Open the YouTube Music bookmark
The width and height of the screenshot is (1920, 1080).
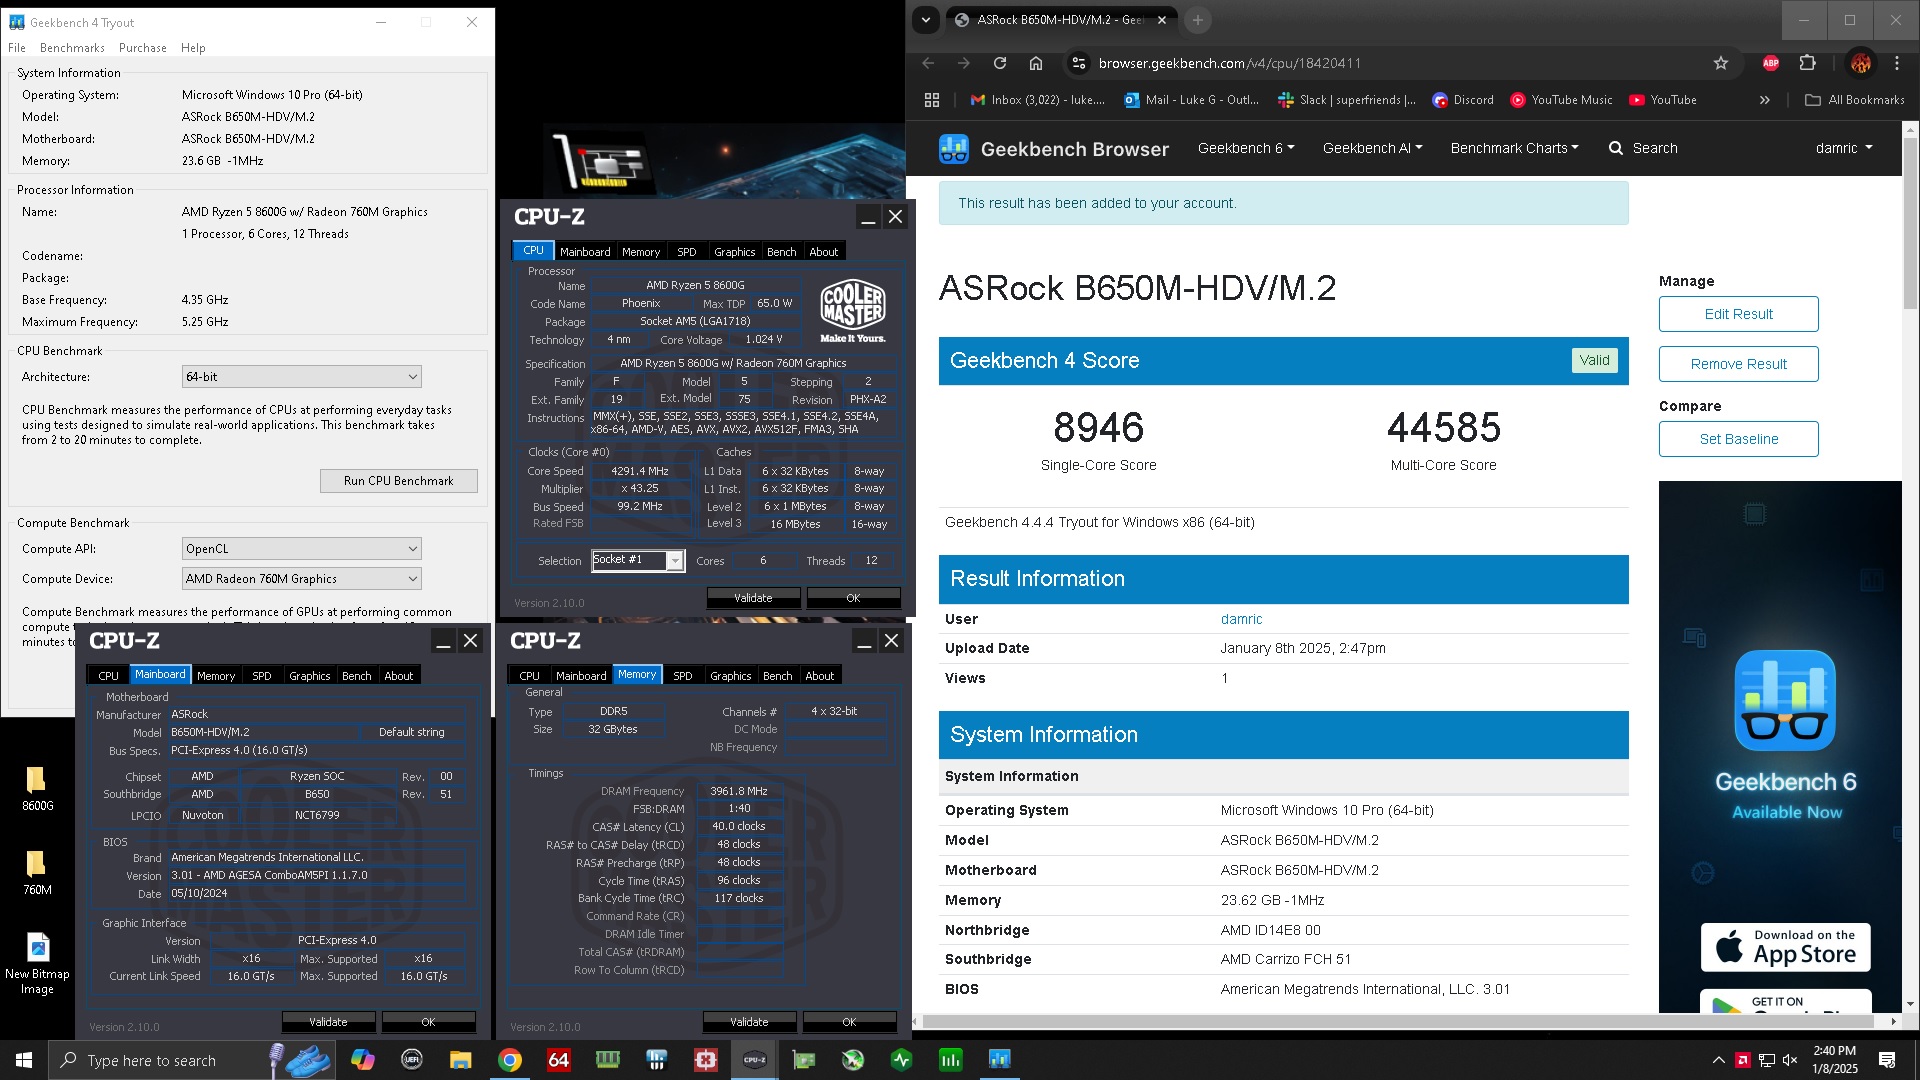point(1561,100)
